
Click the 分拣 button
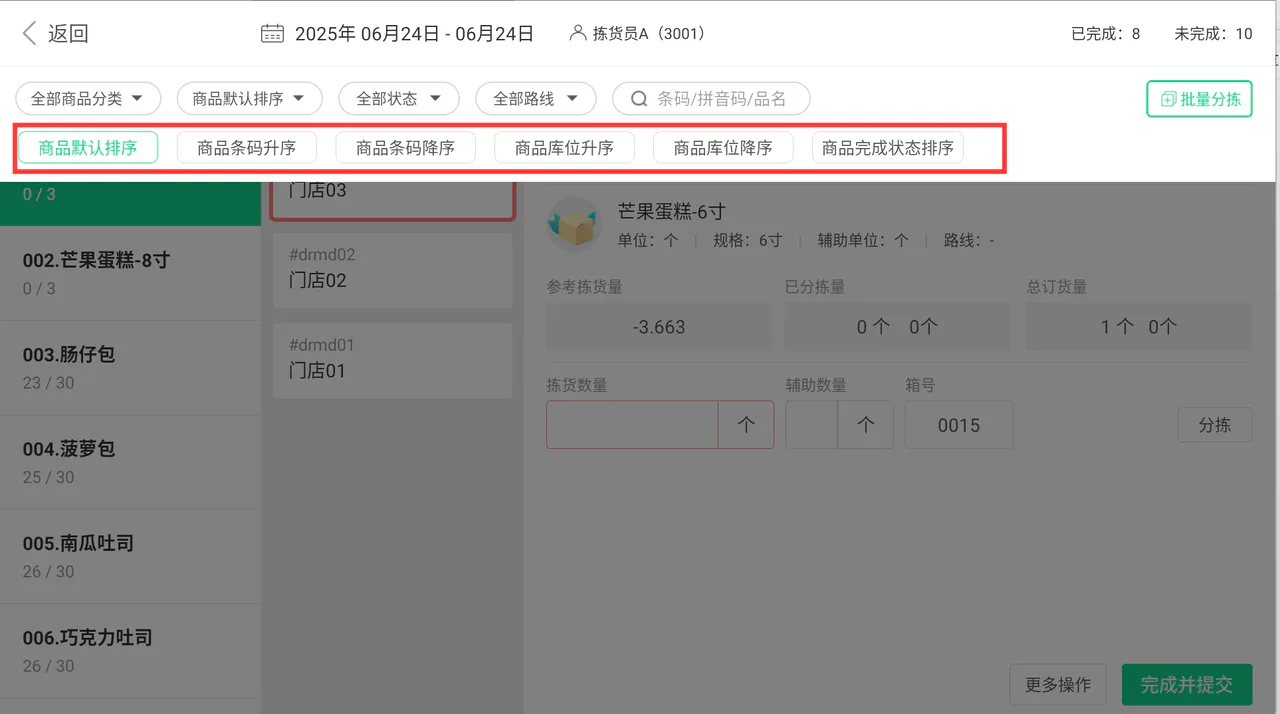pos(1215,425)
